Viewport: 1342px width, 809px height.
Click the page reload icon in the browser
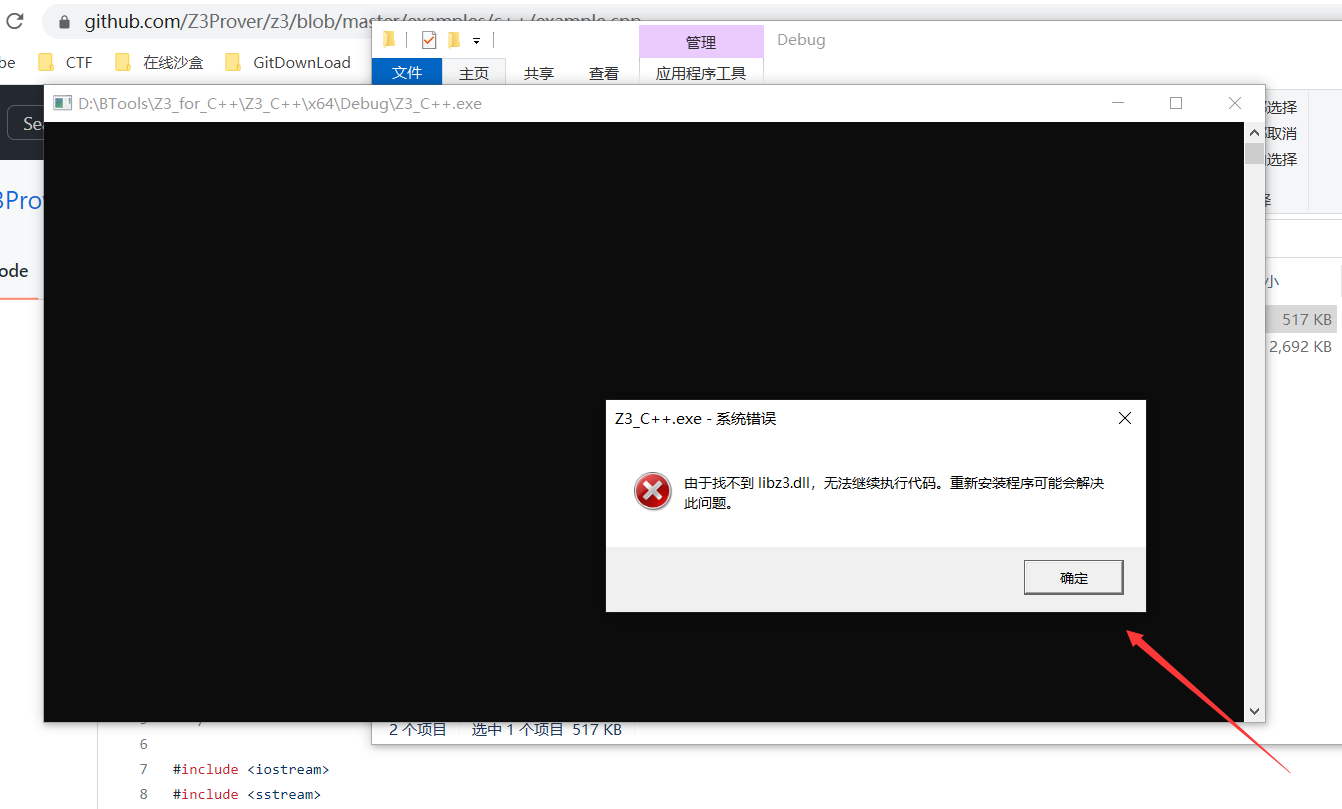pyautogui.click(x=13, y=21)
